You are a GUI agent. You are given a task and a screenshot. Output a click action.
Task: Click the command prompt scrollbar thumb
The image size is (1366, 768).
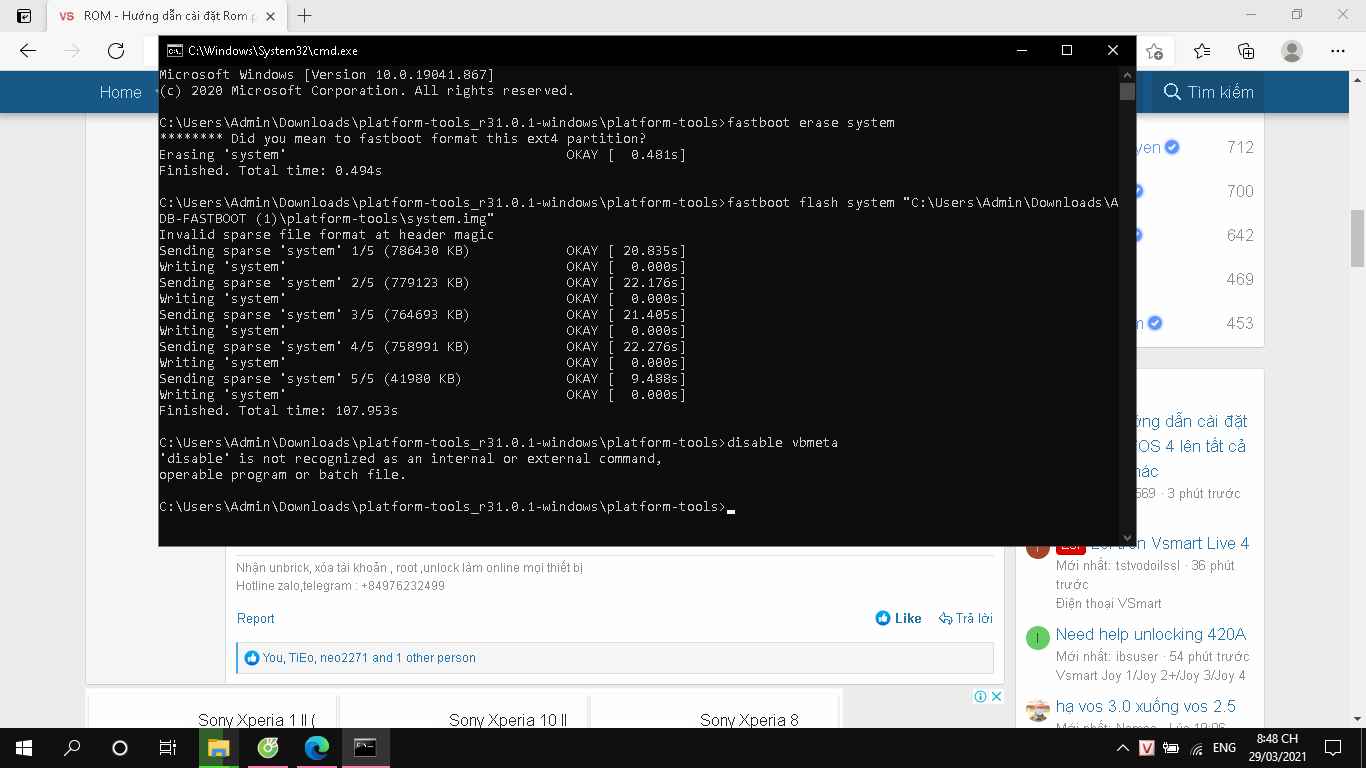click(x=1127, y=92)
